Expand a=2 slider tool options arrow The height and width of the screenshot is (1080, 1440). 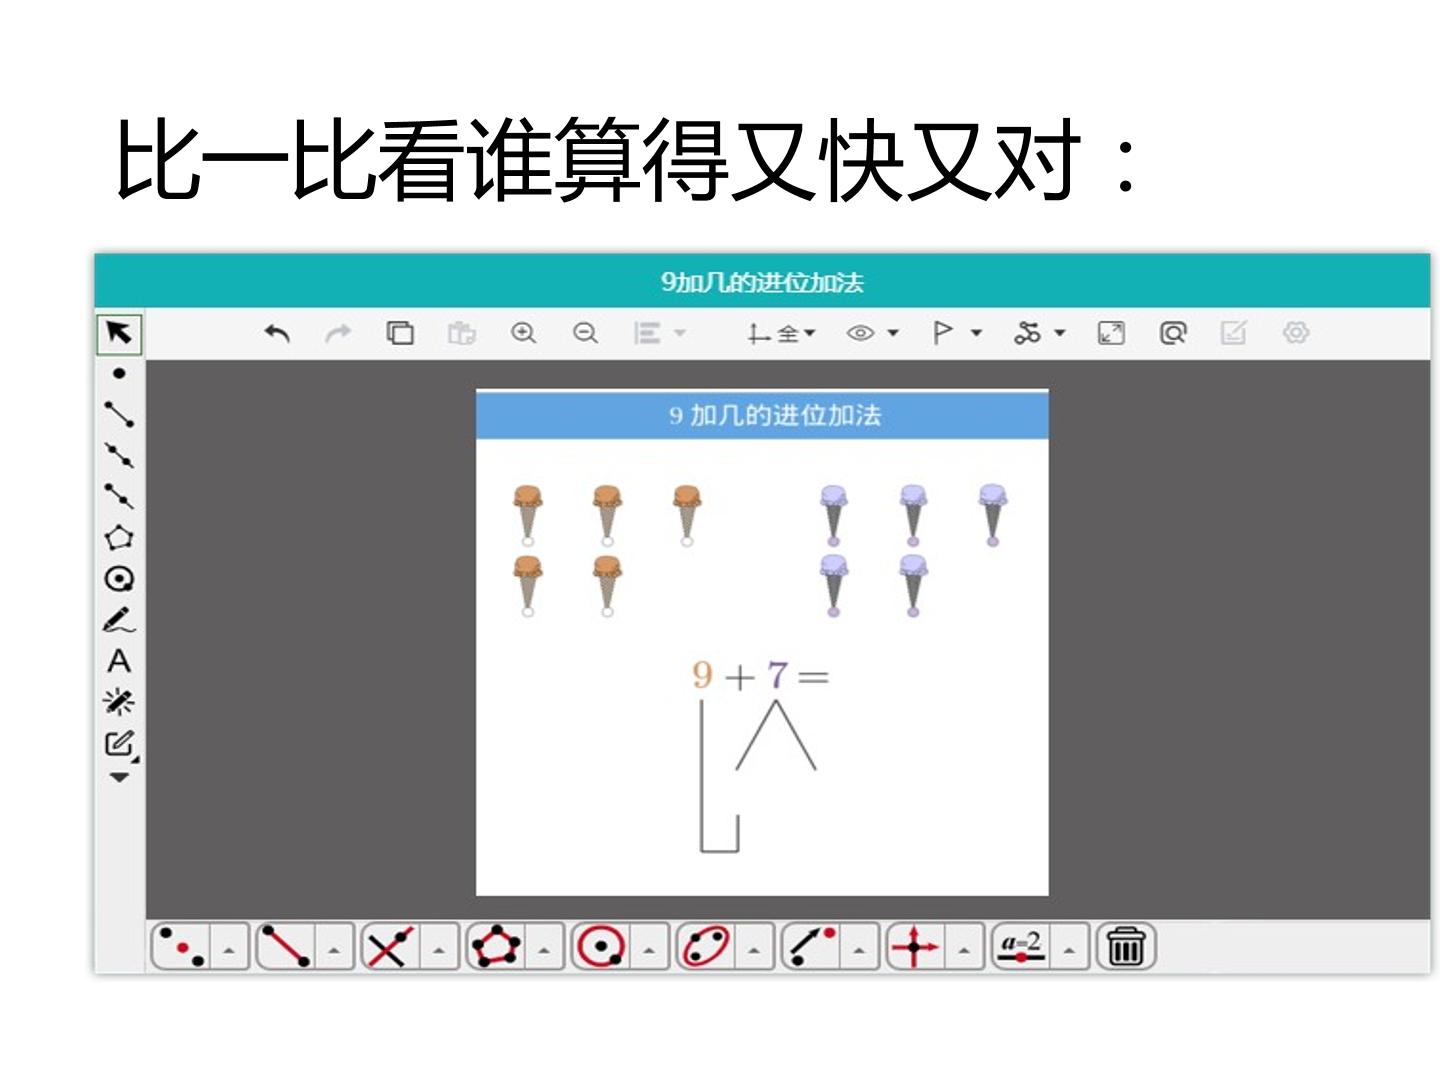(x=1069, y=948)
